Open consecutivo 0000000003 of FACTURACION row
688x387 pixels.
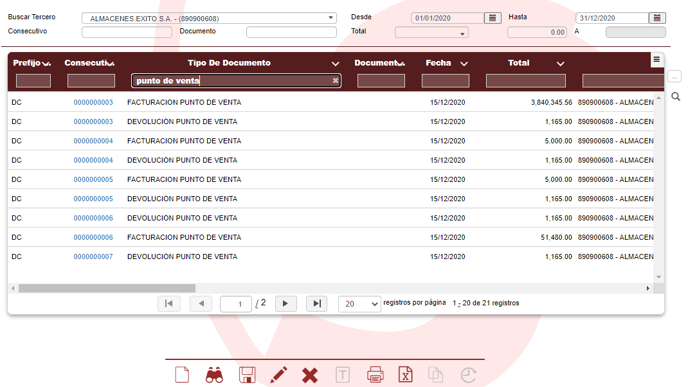pos(93,102)
